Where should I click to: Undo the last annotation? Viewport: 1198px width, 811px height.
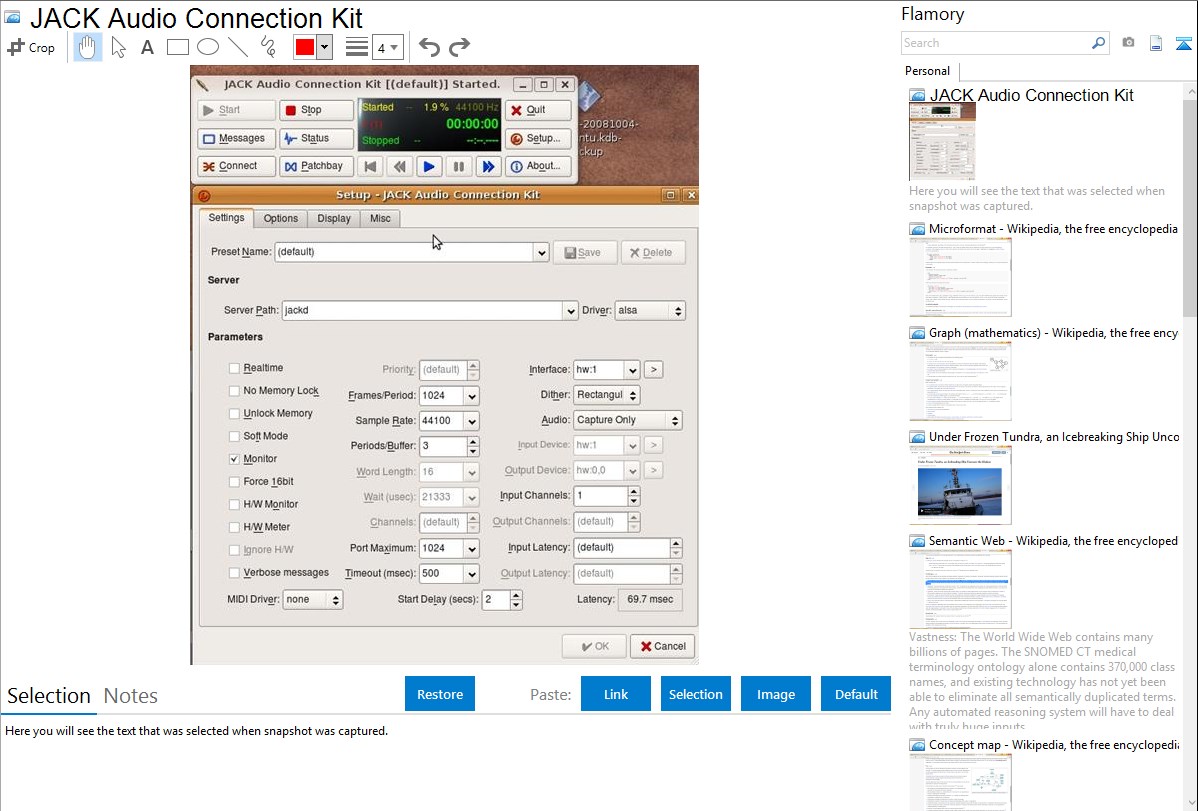(429, 47)
